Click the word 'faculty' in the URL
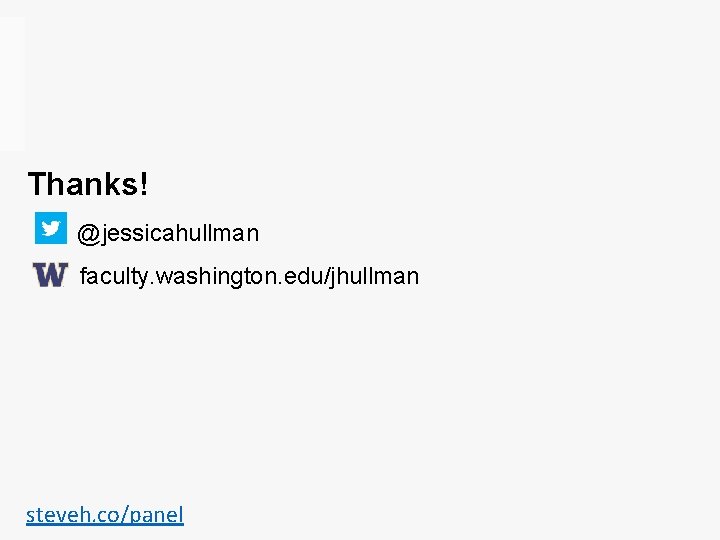 tap(113, 276)
